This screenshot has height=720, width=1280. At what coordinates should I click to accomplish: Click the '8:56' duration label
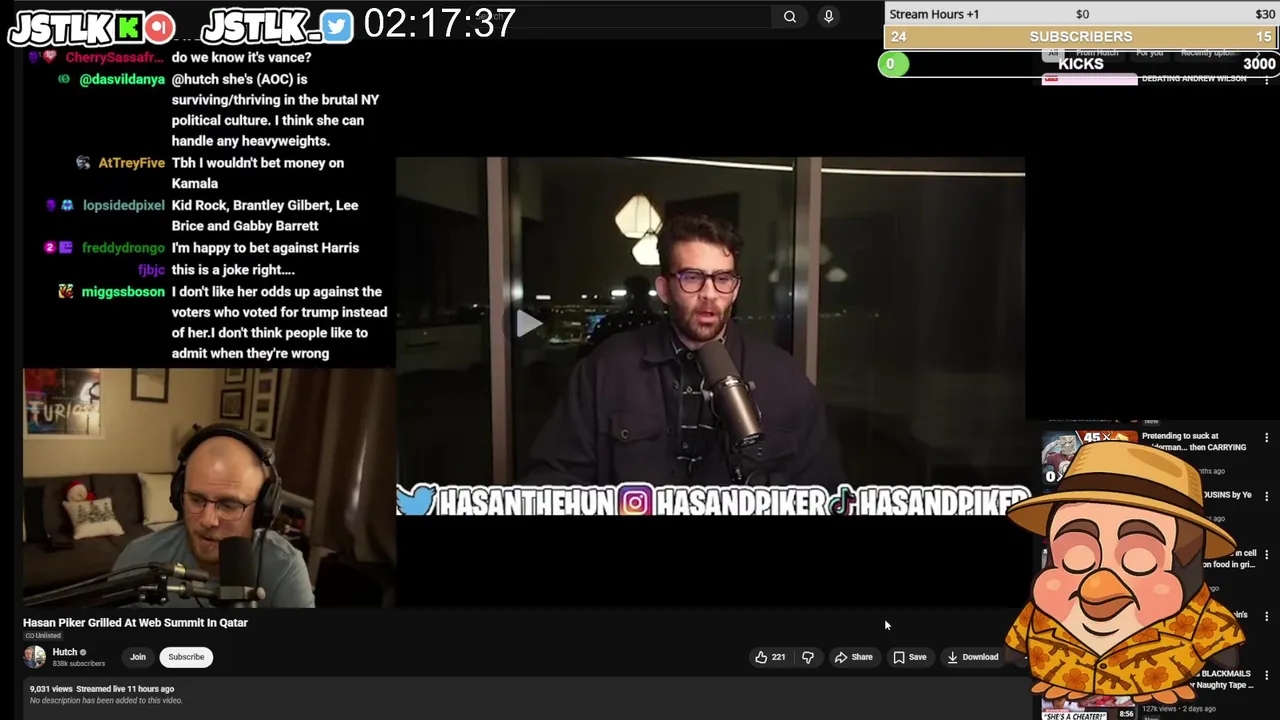[x=1127, y=713]
